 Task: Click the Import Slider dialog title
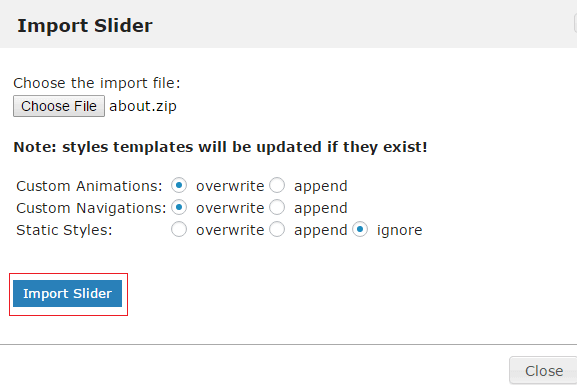pyautogui.click(x=85, y=26)
